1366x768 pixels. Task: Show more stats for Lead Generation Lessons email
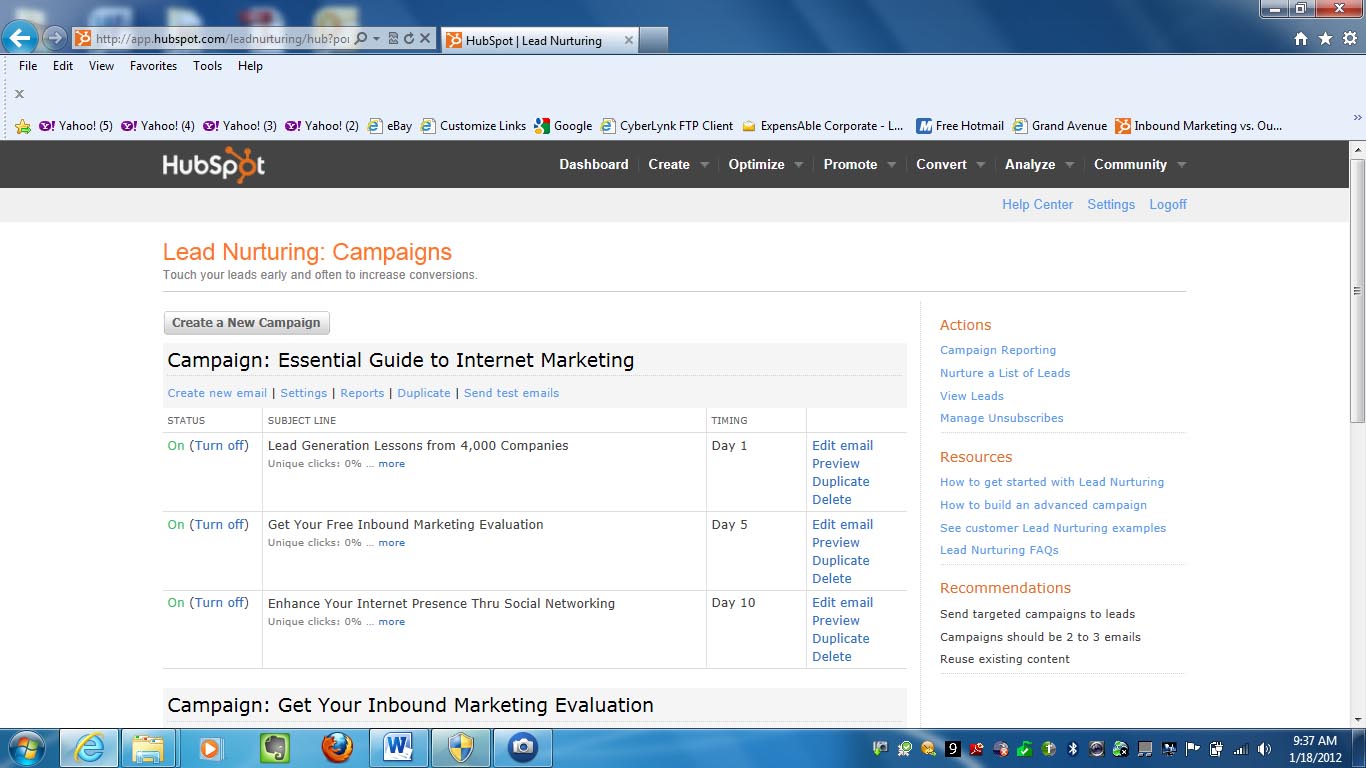(392, 464)
